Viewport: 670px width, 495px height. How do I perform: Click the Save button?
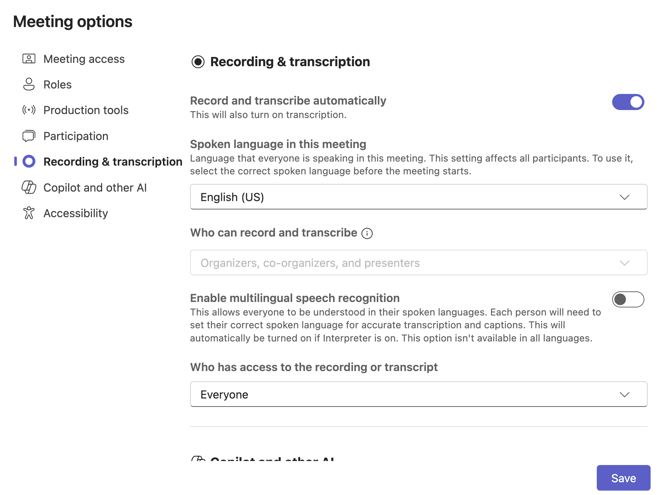click(x=623, y=478)
